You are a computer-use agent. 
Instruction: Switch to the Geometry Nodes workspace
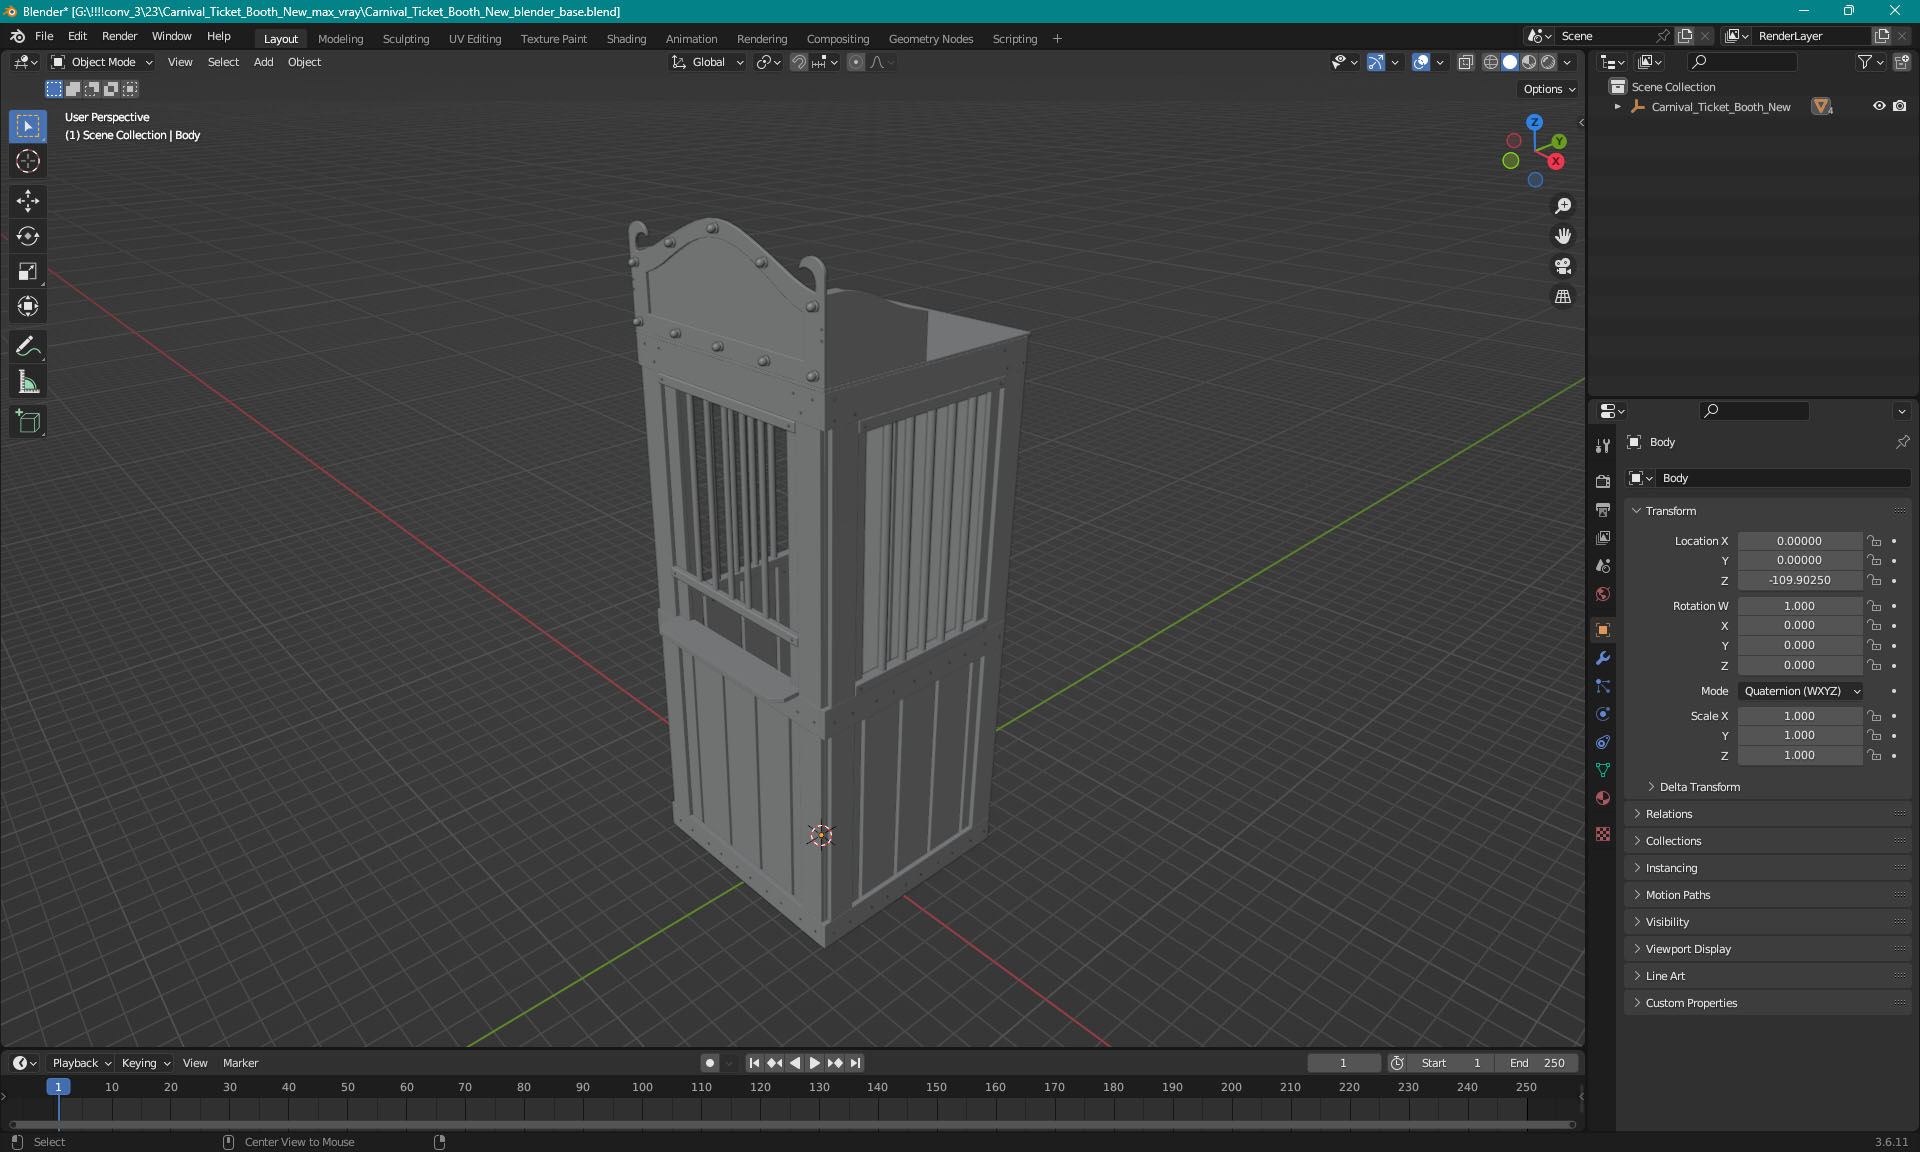point(930,39)
